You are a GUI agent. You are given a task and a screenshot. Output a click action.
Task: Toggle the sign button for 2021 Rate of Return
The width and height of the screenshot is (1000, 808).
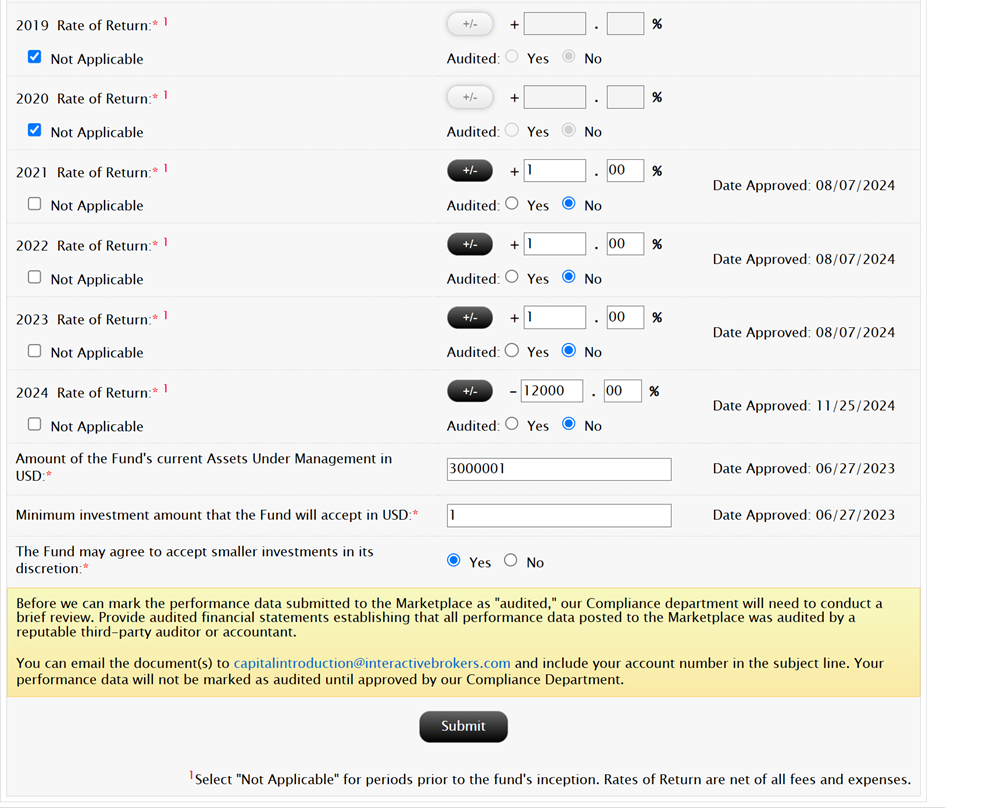[470, 170]
